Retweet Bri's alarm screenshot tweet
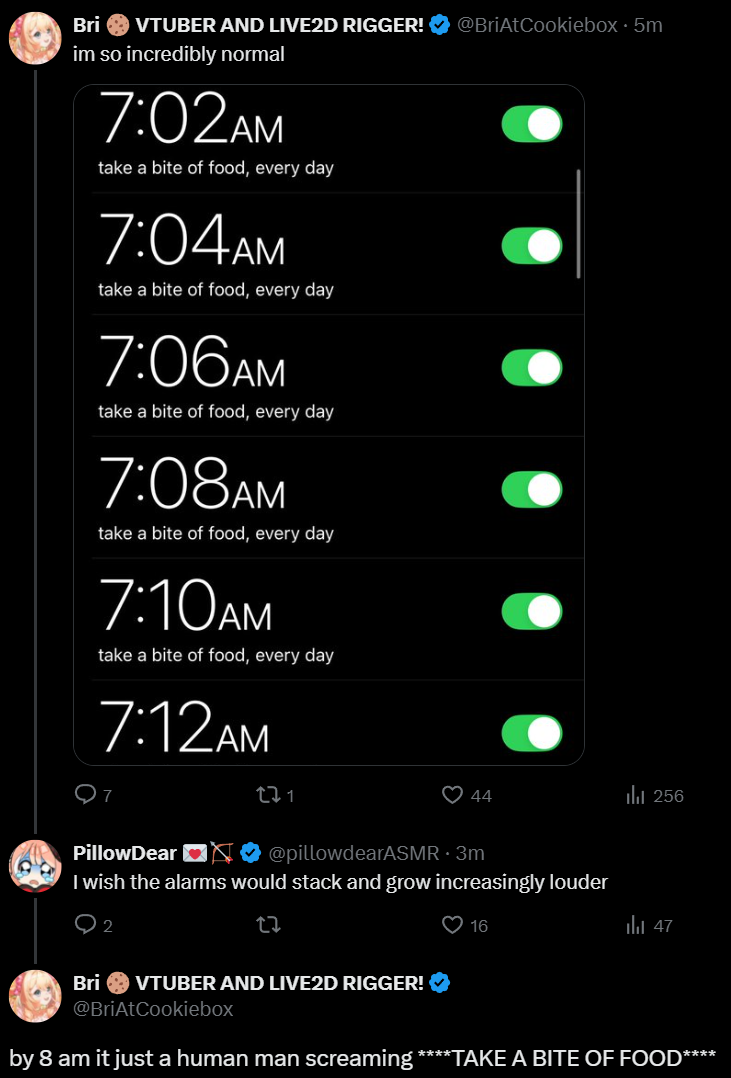The image size is (731, 1078). (x=275, y=795)
